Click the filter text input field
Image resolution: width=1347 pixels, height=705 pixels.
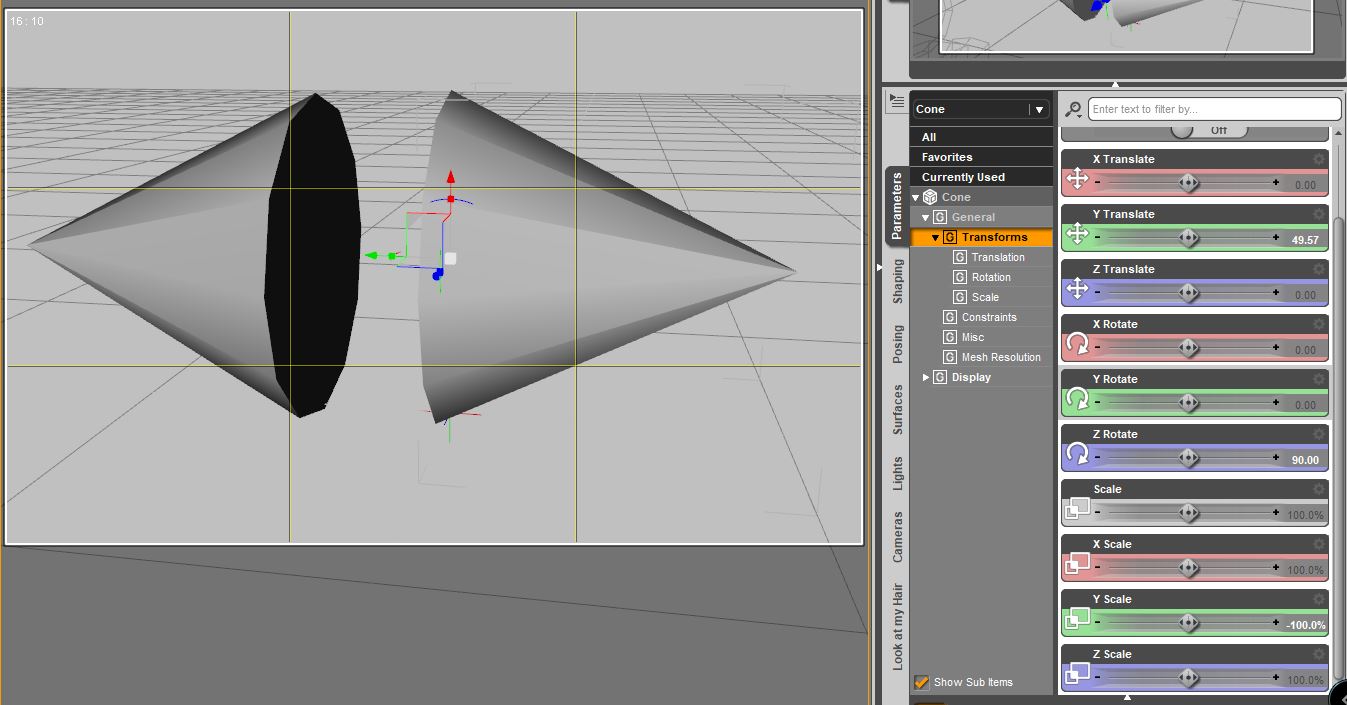(x=1214, y=109)
